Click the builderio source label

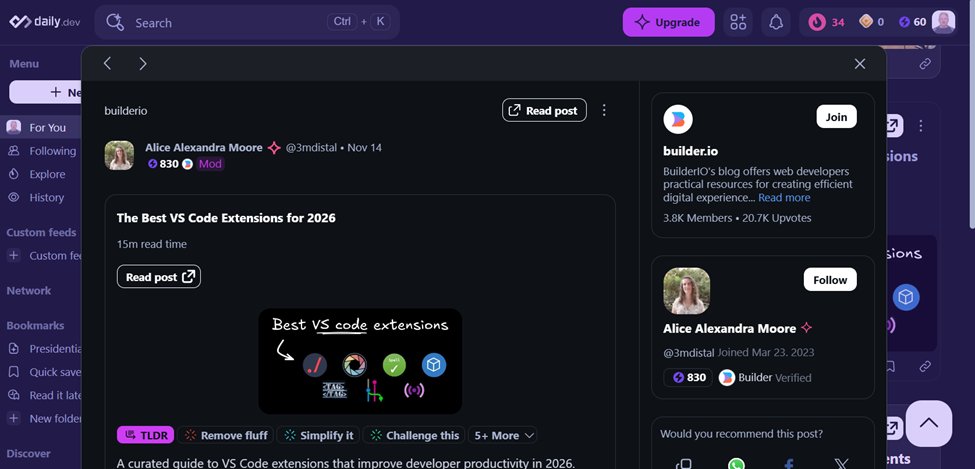[126, 111]
